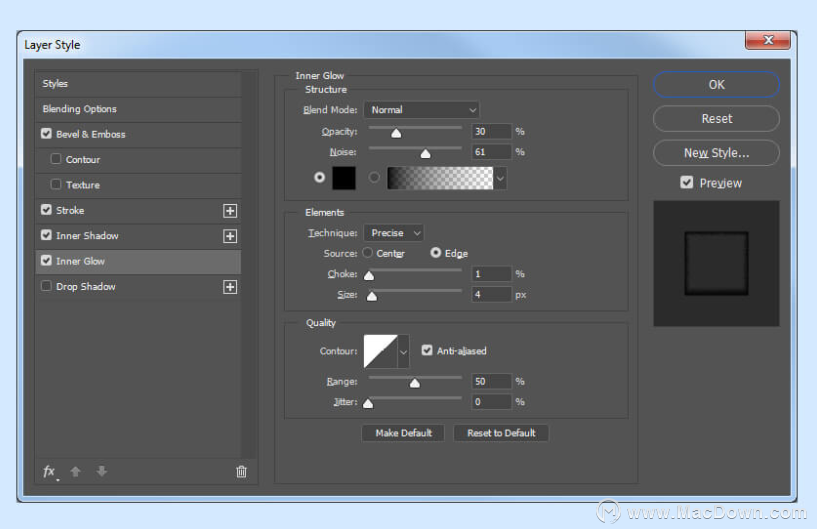The image size is (817, 529).
Task: Delete effect using the trash icon
Action: [x=241, y=472]
